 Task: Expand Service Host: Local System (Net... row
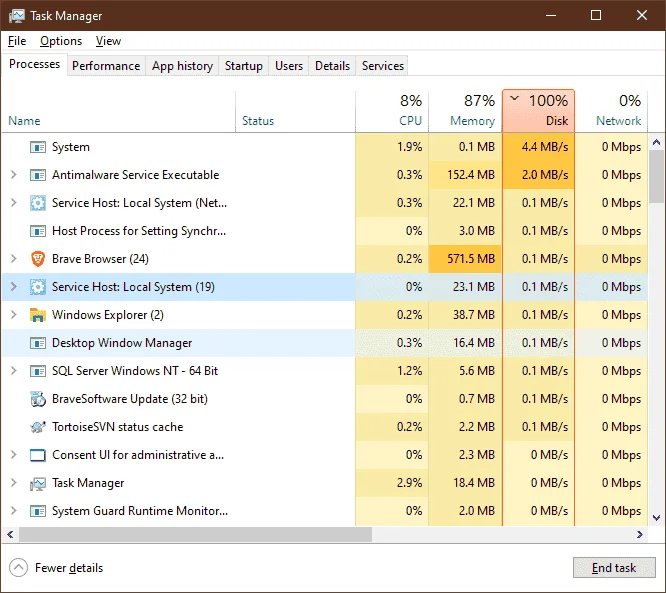[14, 203]
